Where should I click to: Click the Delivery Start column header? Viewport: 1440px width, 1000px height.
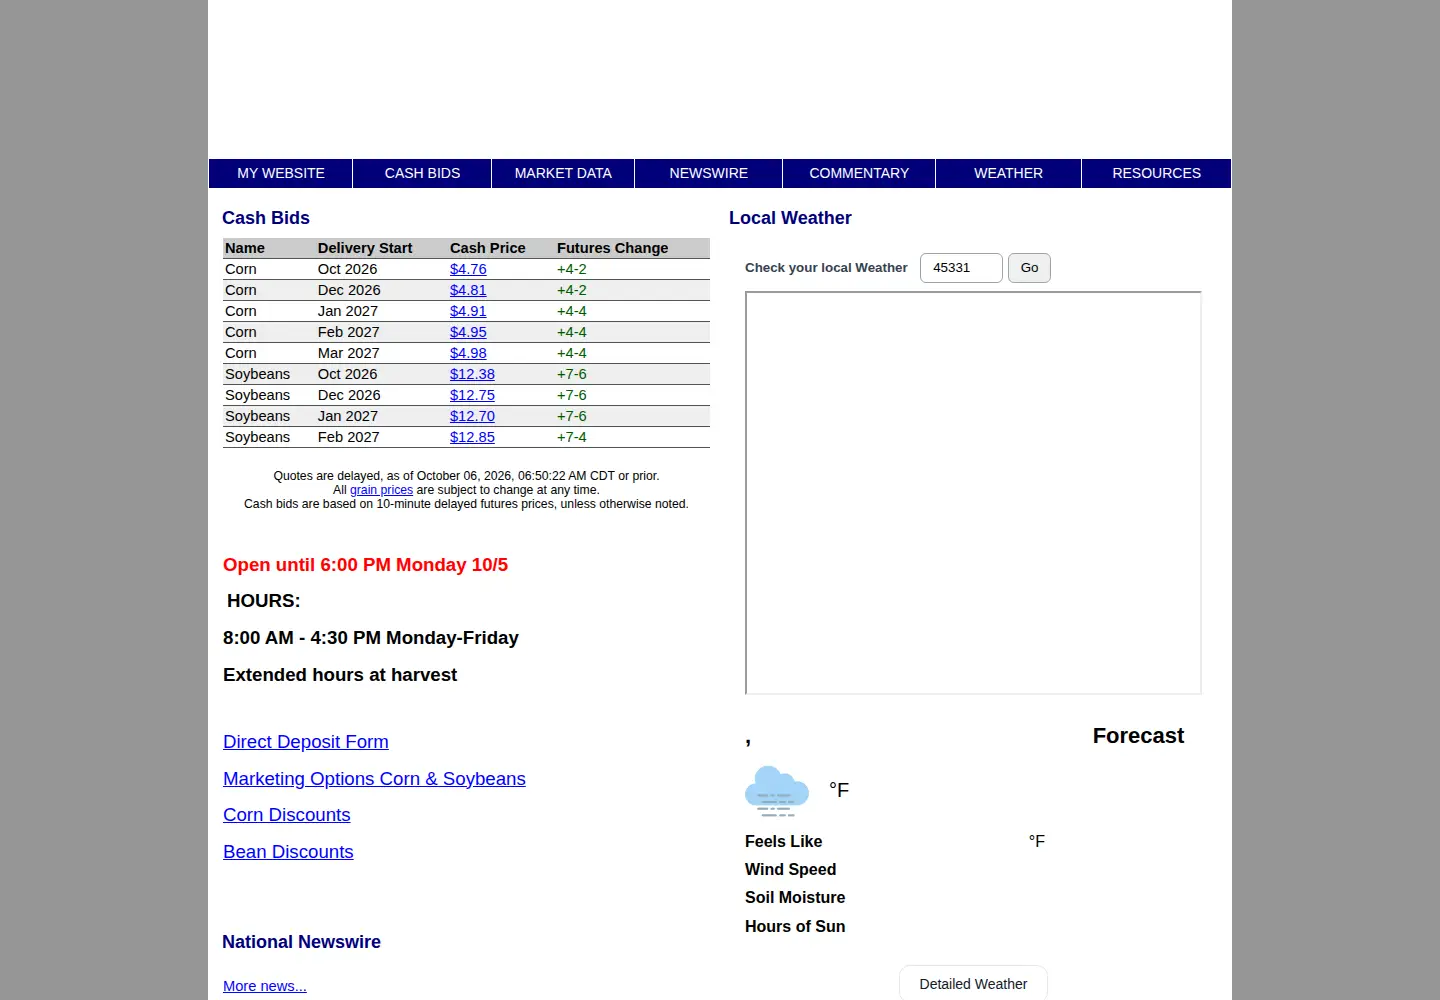coord(365,248)
